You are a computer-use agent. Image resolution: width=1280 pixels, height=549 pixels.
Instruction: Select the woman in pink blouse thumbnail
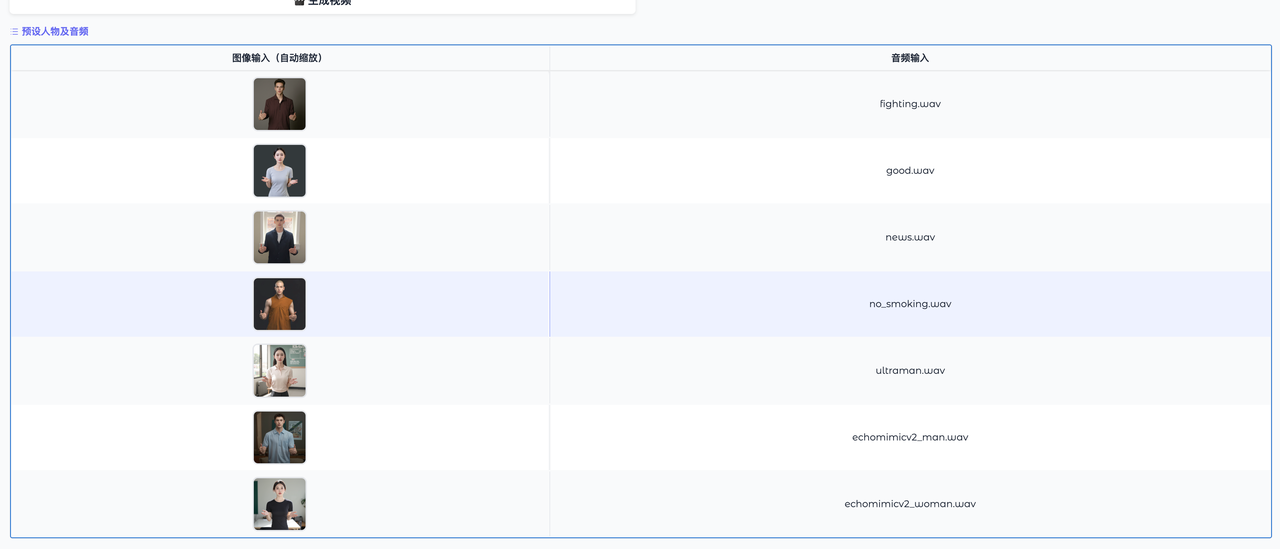[279, 371]
